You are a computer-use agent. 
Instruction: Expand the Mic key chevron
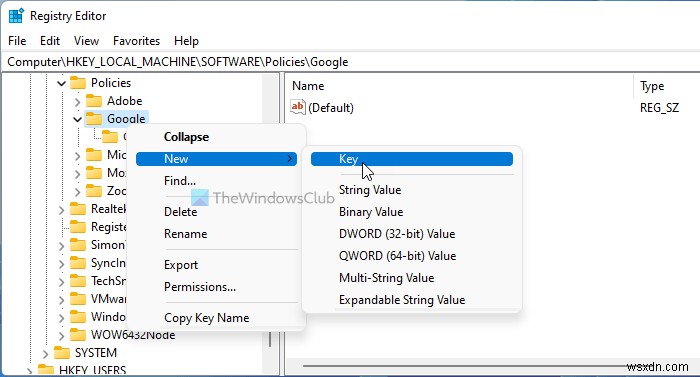coord(78,155)
